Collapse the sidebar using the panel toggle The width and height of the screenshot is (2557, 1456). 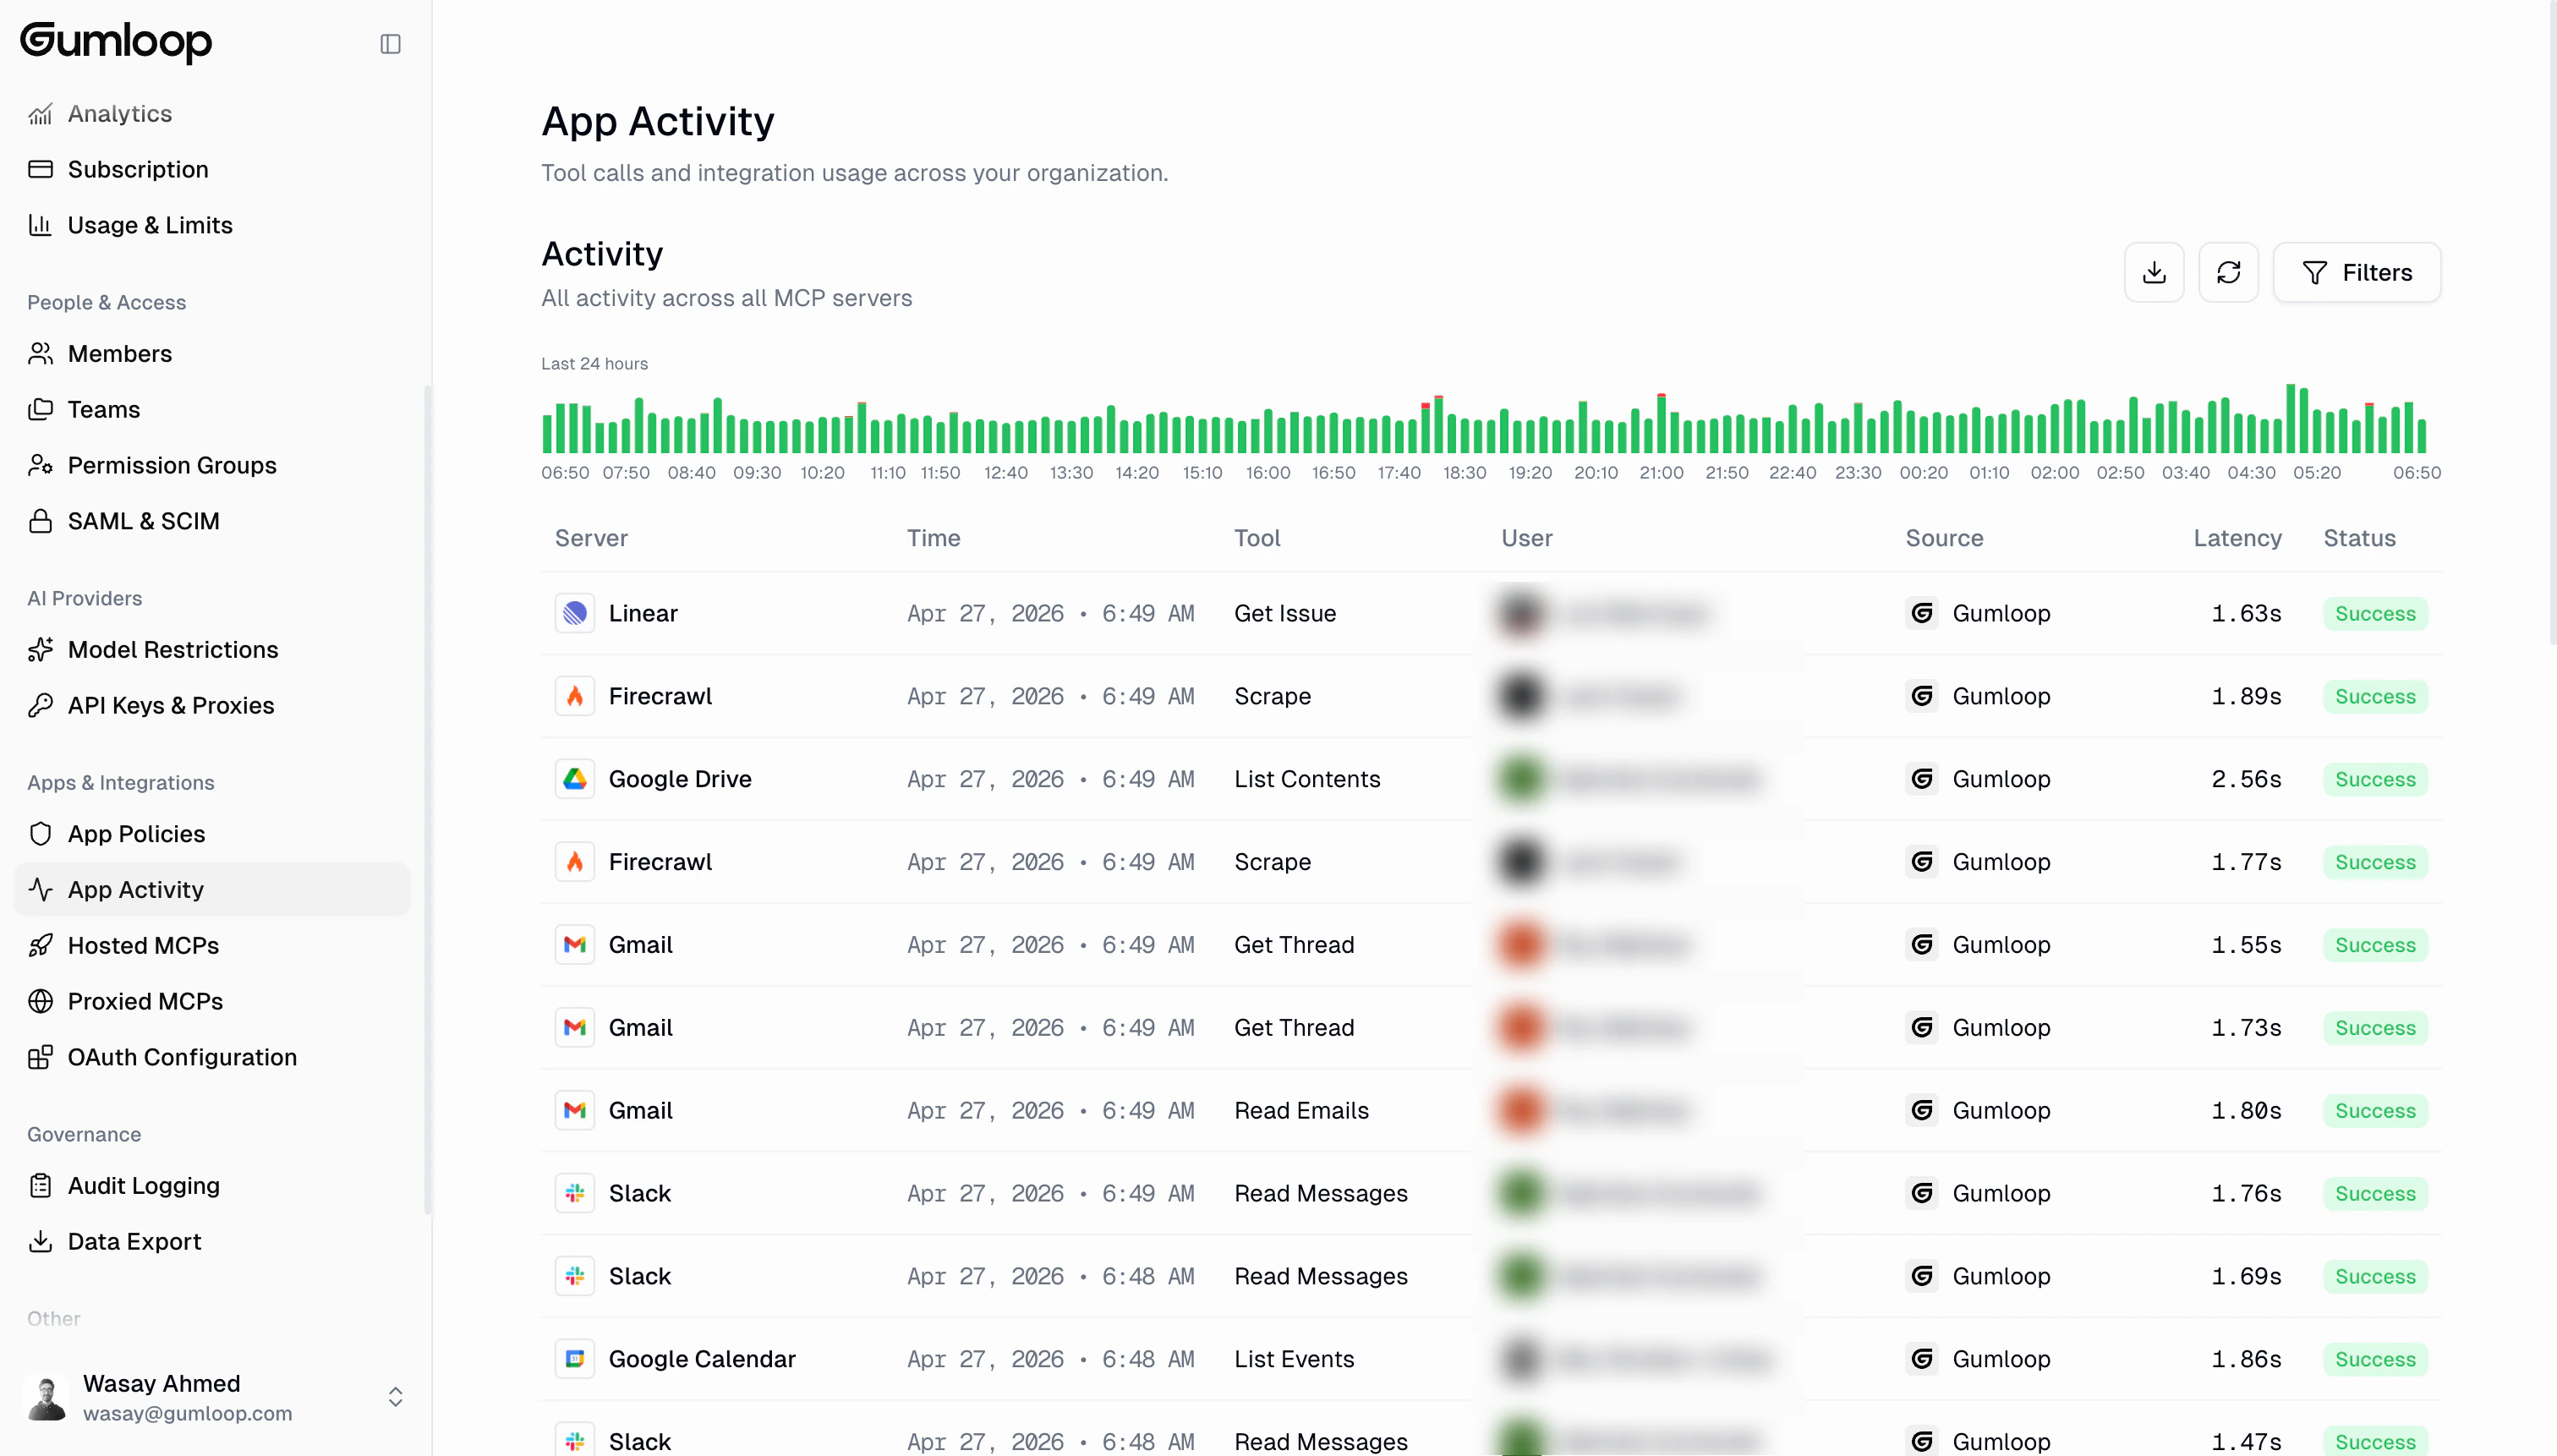click(390, 43)
